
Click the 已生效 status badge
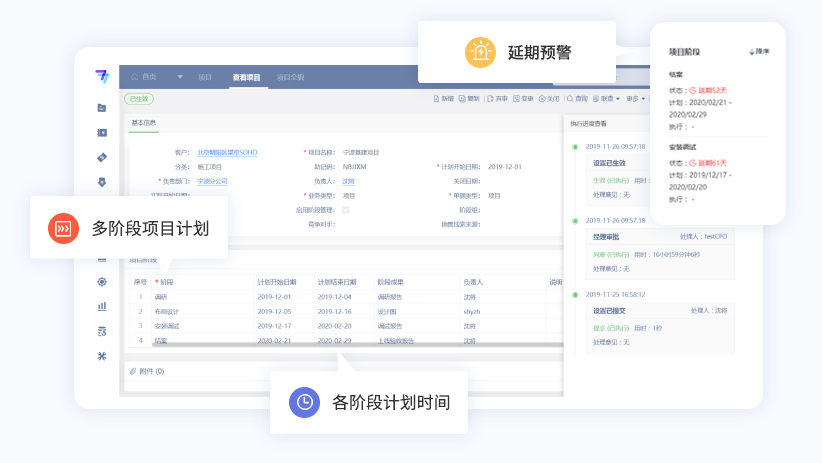click(138, 99)
